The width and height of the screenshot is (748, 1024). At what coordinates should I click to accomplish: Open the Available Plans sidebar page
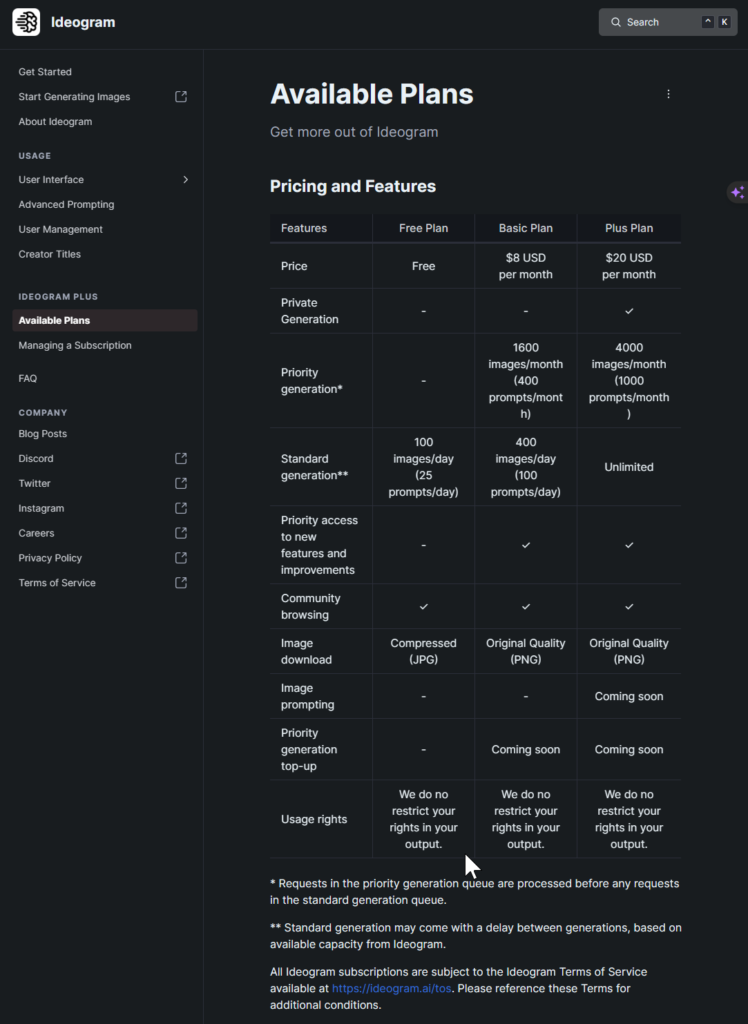click(54, 321)
